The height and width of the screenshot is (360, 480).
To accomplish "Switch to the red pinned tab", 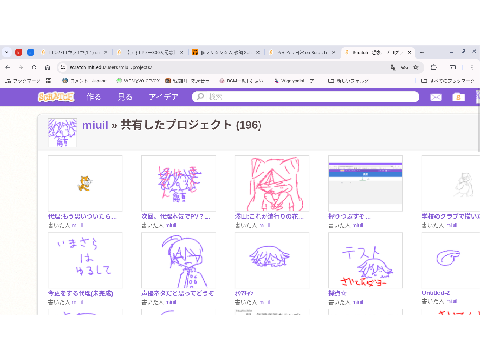I will [18, 52].
